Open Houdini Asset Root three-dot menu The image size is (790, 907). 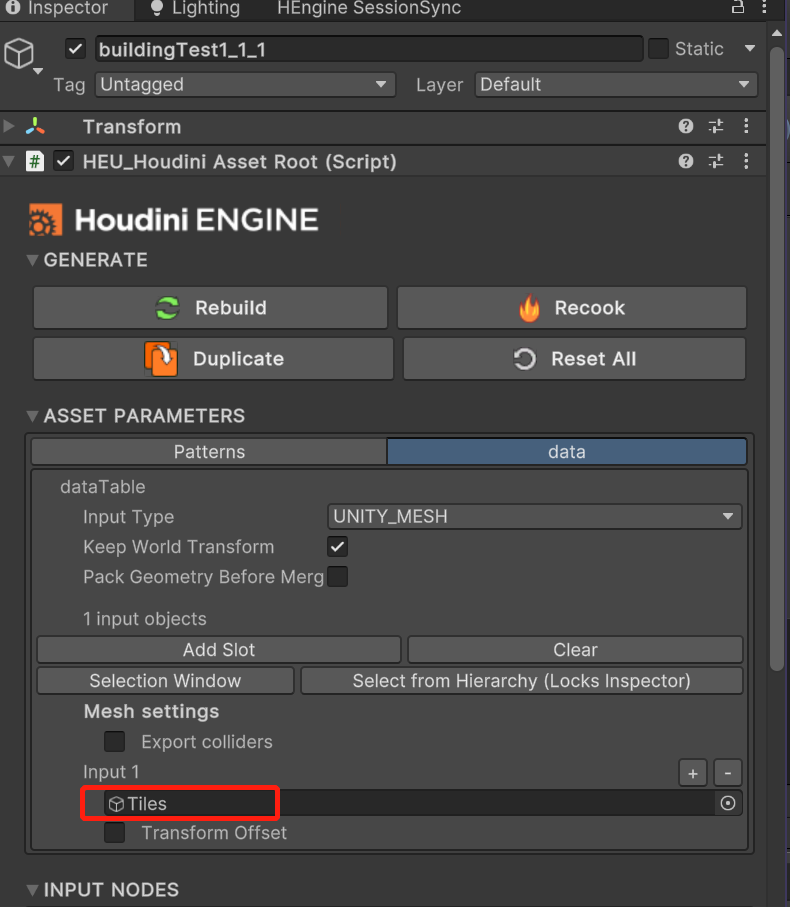click(746, 161)
